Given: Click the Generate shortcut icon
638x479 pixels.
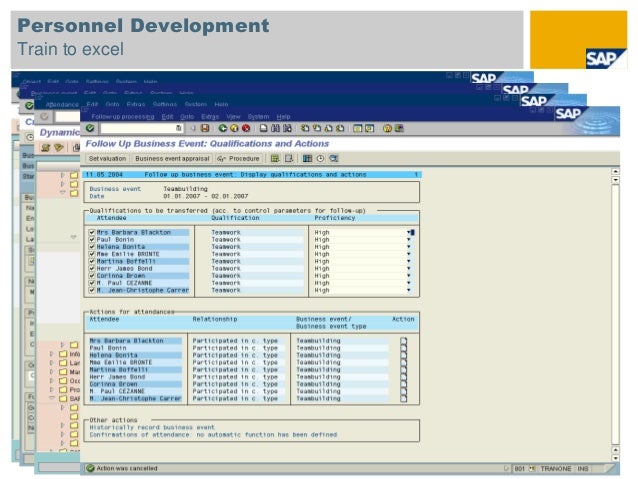Looking at the screenshot, I should [x=369, y=128].
